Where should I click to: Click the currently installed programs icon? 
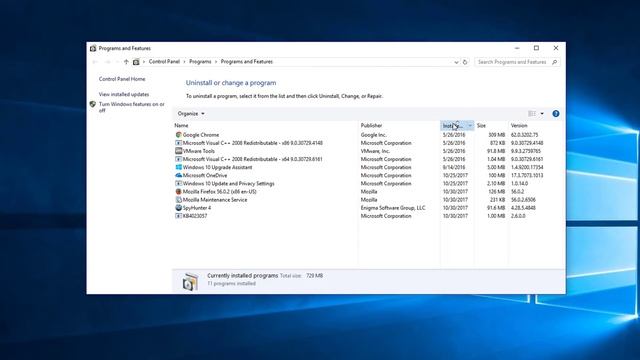pos(190,281)
